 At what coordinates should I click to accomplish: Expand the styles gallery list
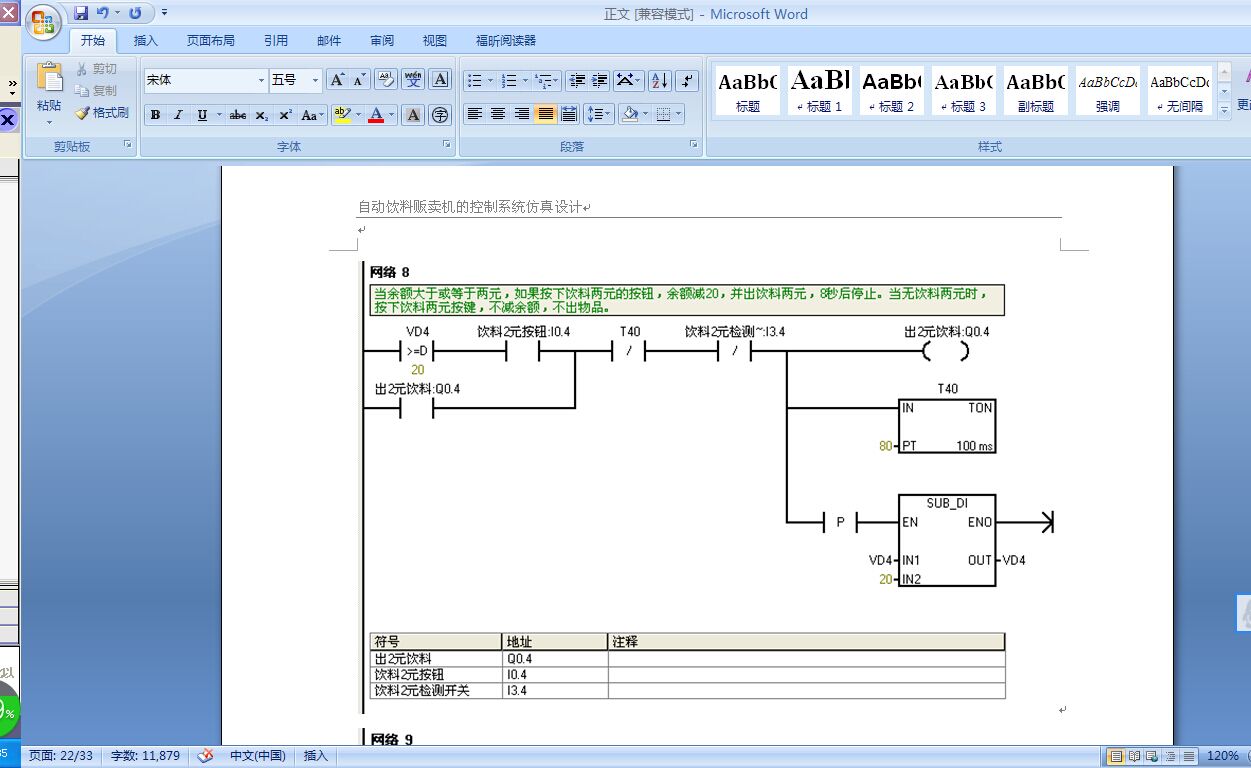click(x=1225, y=112)
